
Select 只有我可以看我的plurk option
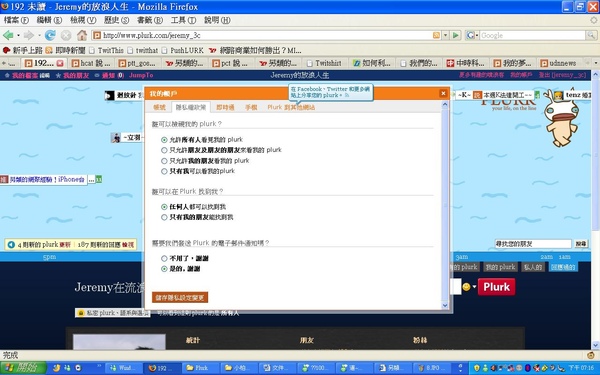tap(164, 171)
